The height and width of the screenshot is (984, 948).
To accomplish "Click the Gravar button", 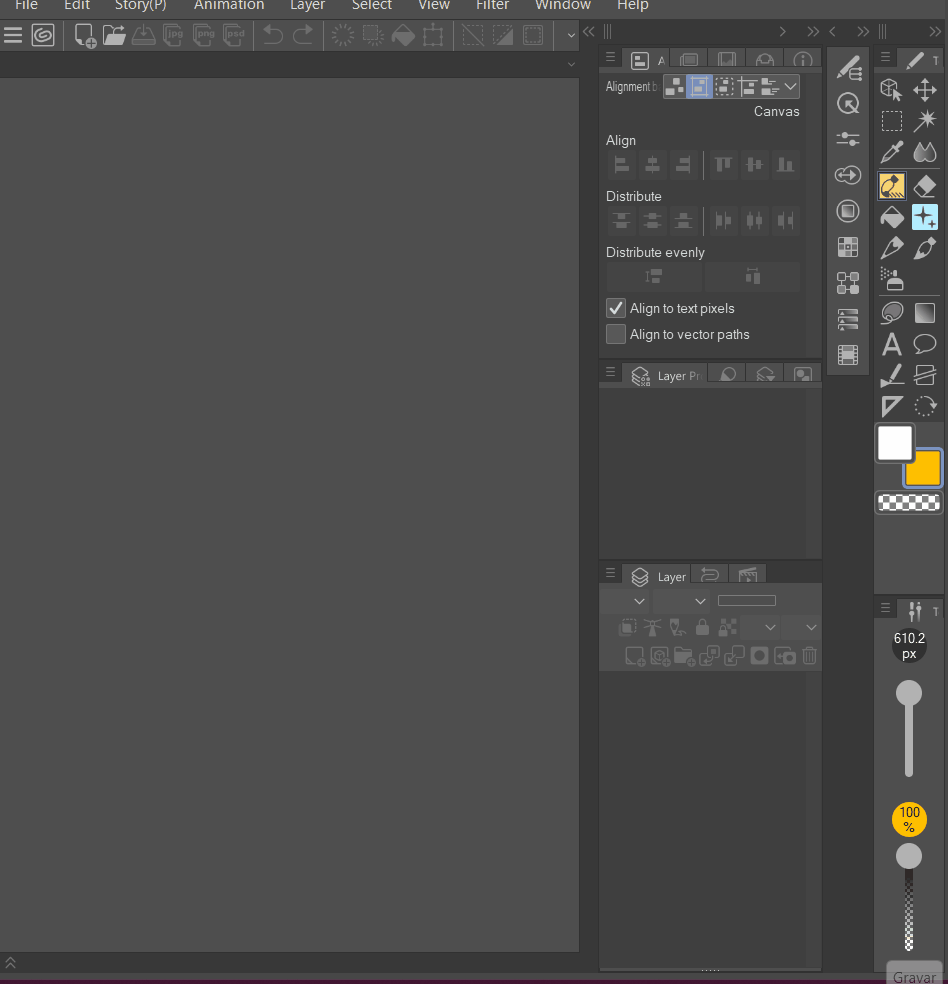I will tap(914, 975).
